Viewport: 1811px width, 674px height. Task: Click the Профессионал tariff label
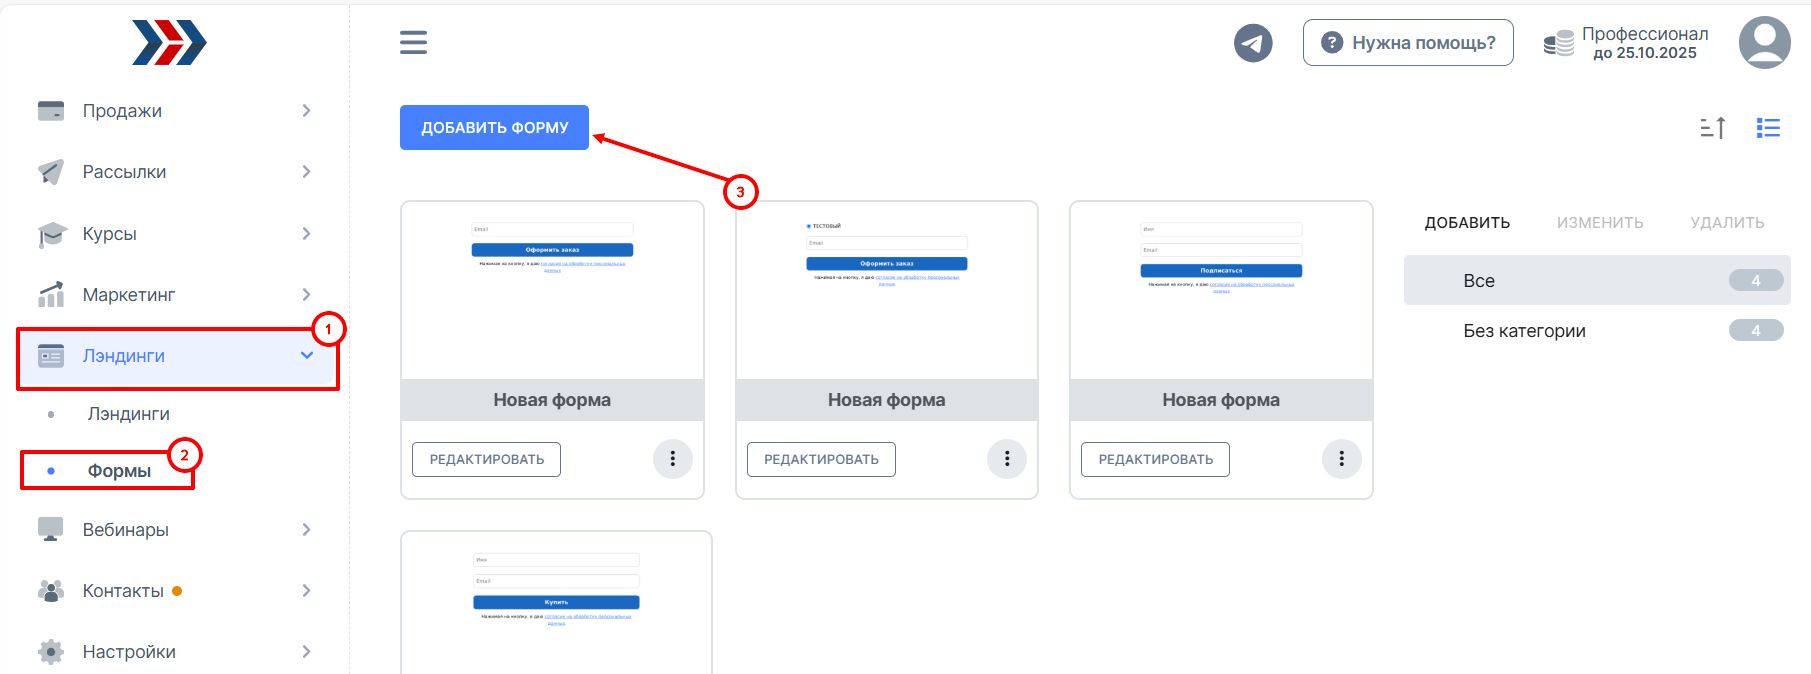coord(1645,34)
